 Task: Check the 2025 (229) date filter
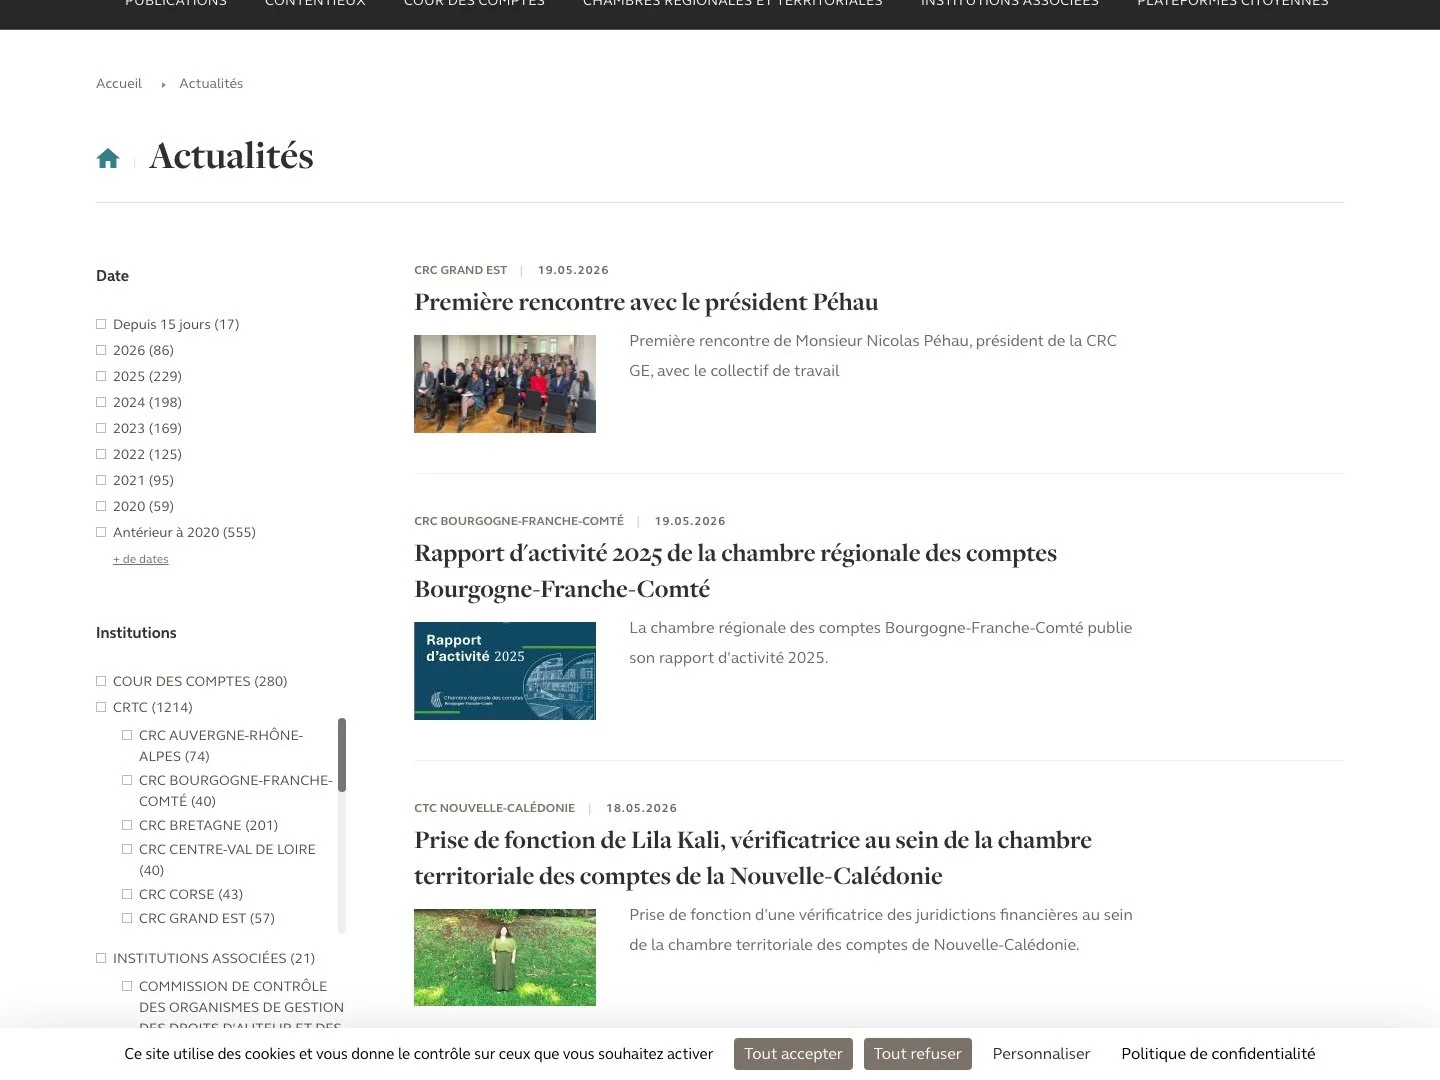pos(101,376)
